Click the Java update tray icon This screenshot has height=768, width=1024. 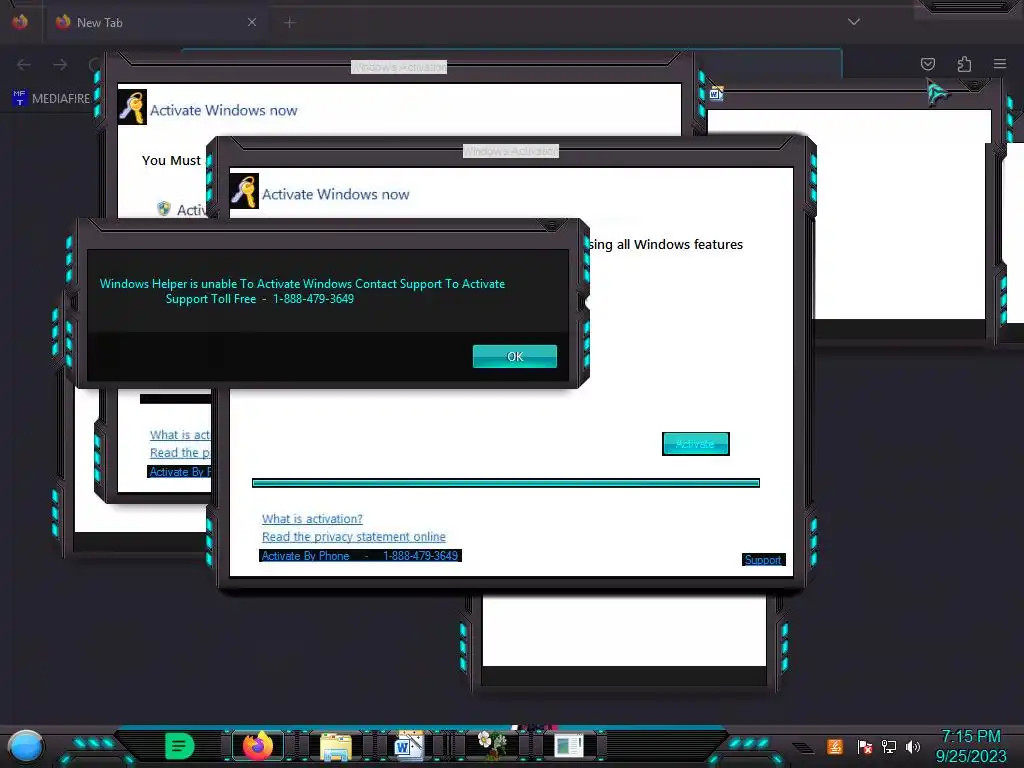(835, 746)
